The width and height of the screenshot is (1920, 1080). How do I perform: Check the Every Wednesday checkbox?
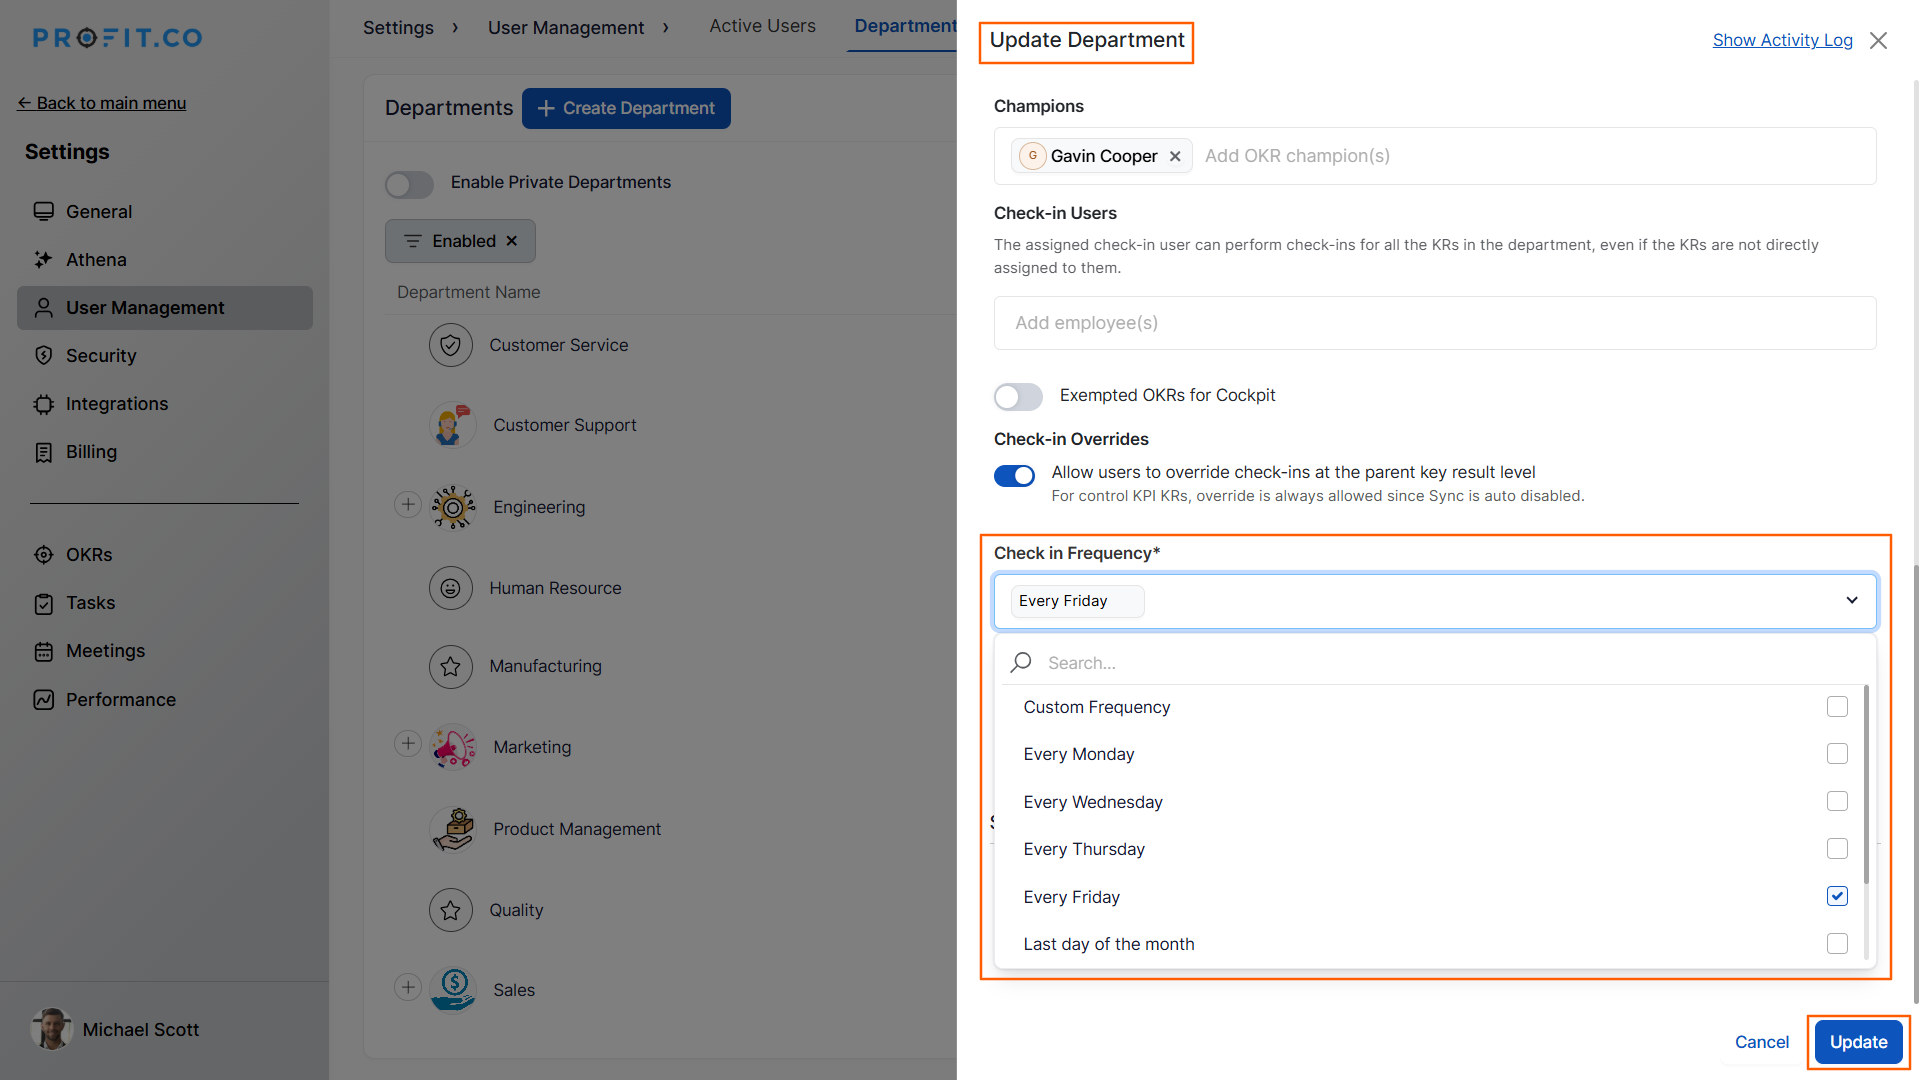coord(1837,802)
